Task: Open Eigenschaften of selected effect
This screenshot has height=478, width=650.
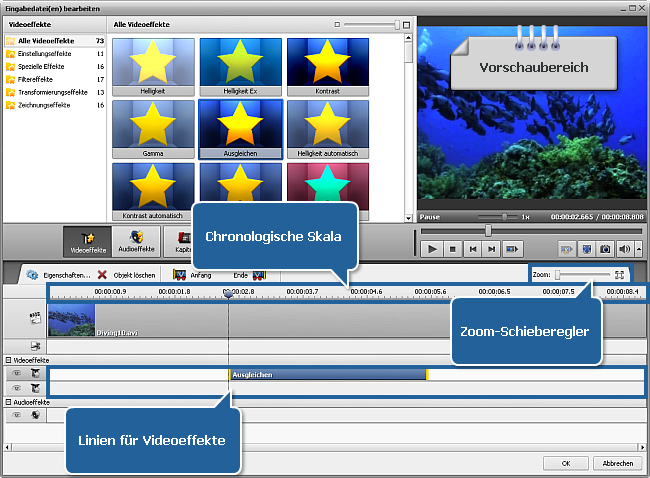Action: (58, 275)
